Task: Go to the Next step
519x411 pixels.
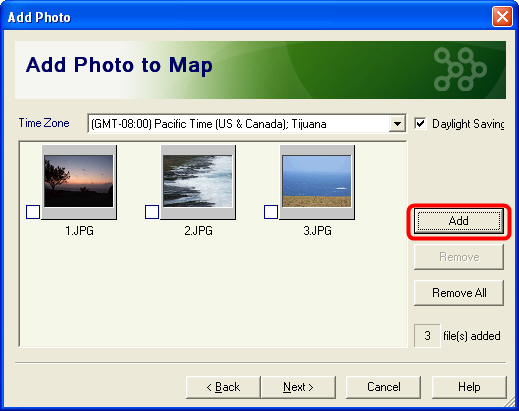Action: coord(298,387)
